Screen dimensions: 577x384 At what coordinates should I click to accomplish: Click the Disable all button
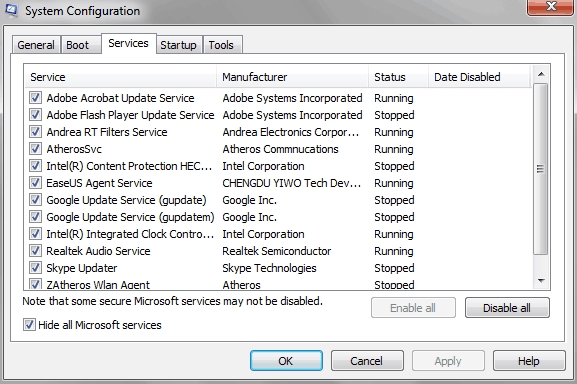[x=507, y=307]
